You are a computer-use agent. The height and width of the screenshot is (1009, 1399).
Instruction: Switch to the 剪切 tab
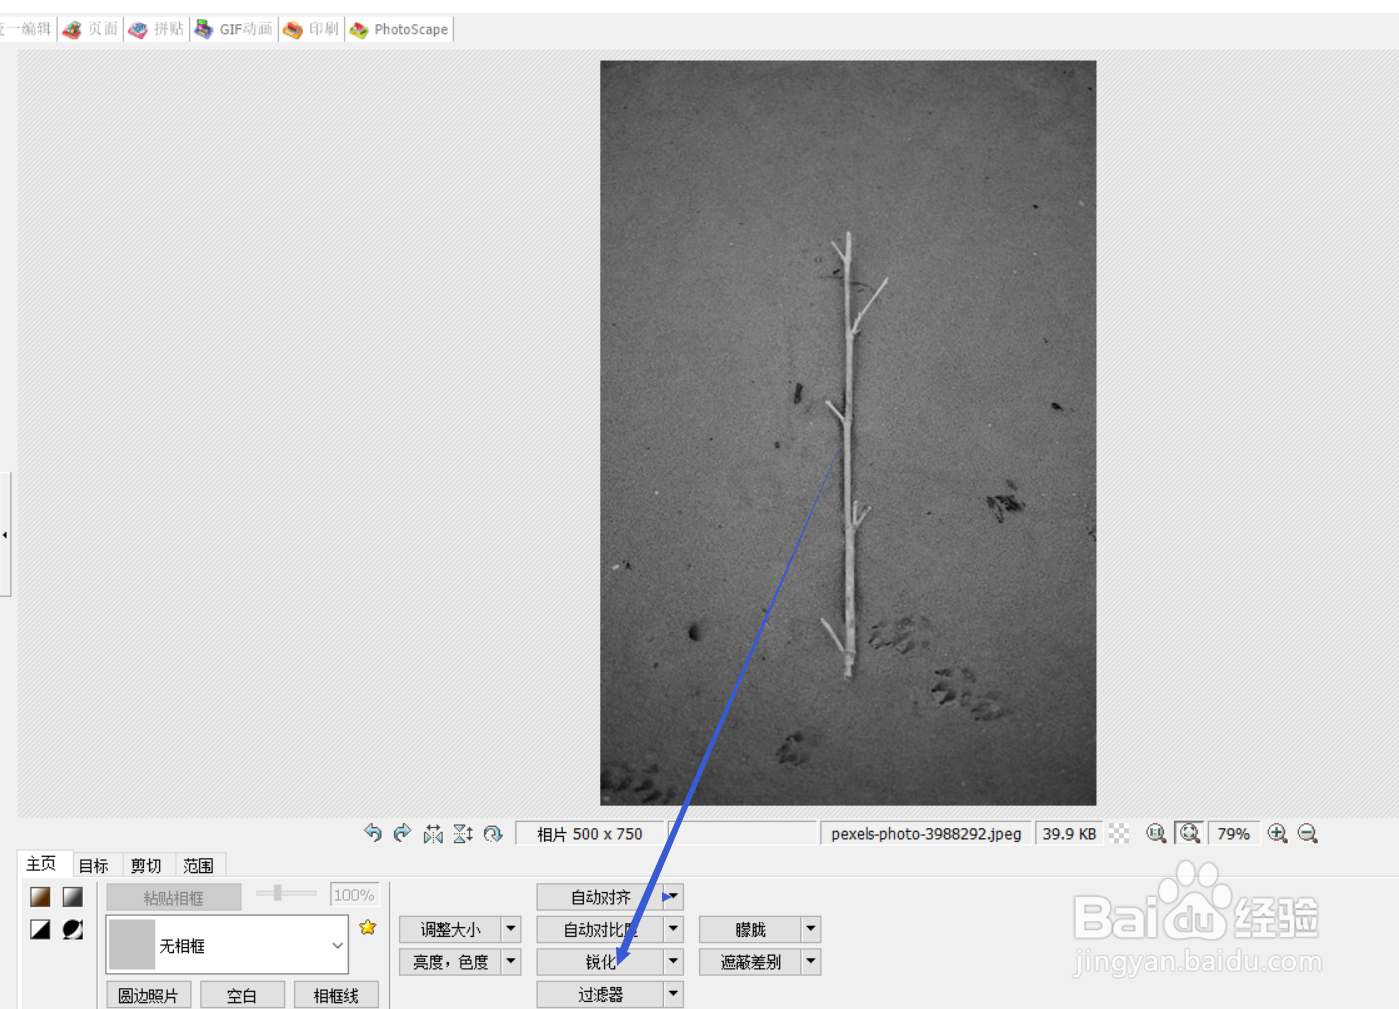pyautogui.click(x=146, y=866)
